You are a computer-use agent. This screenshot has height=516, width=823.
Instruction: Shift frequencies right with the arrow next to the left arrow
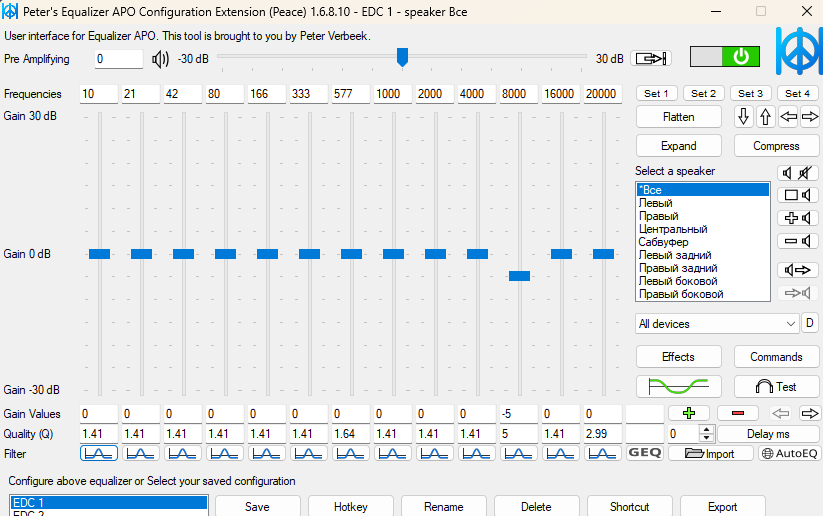pyautogui.click(x=810, y=117)
